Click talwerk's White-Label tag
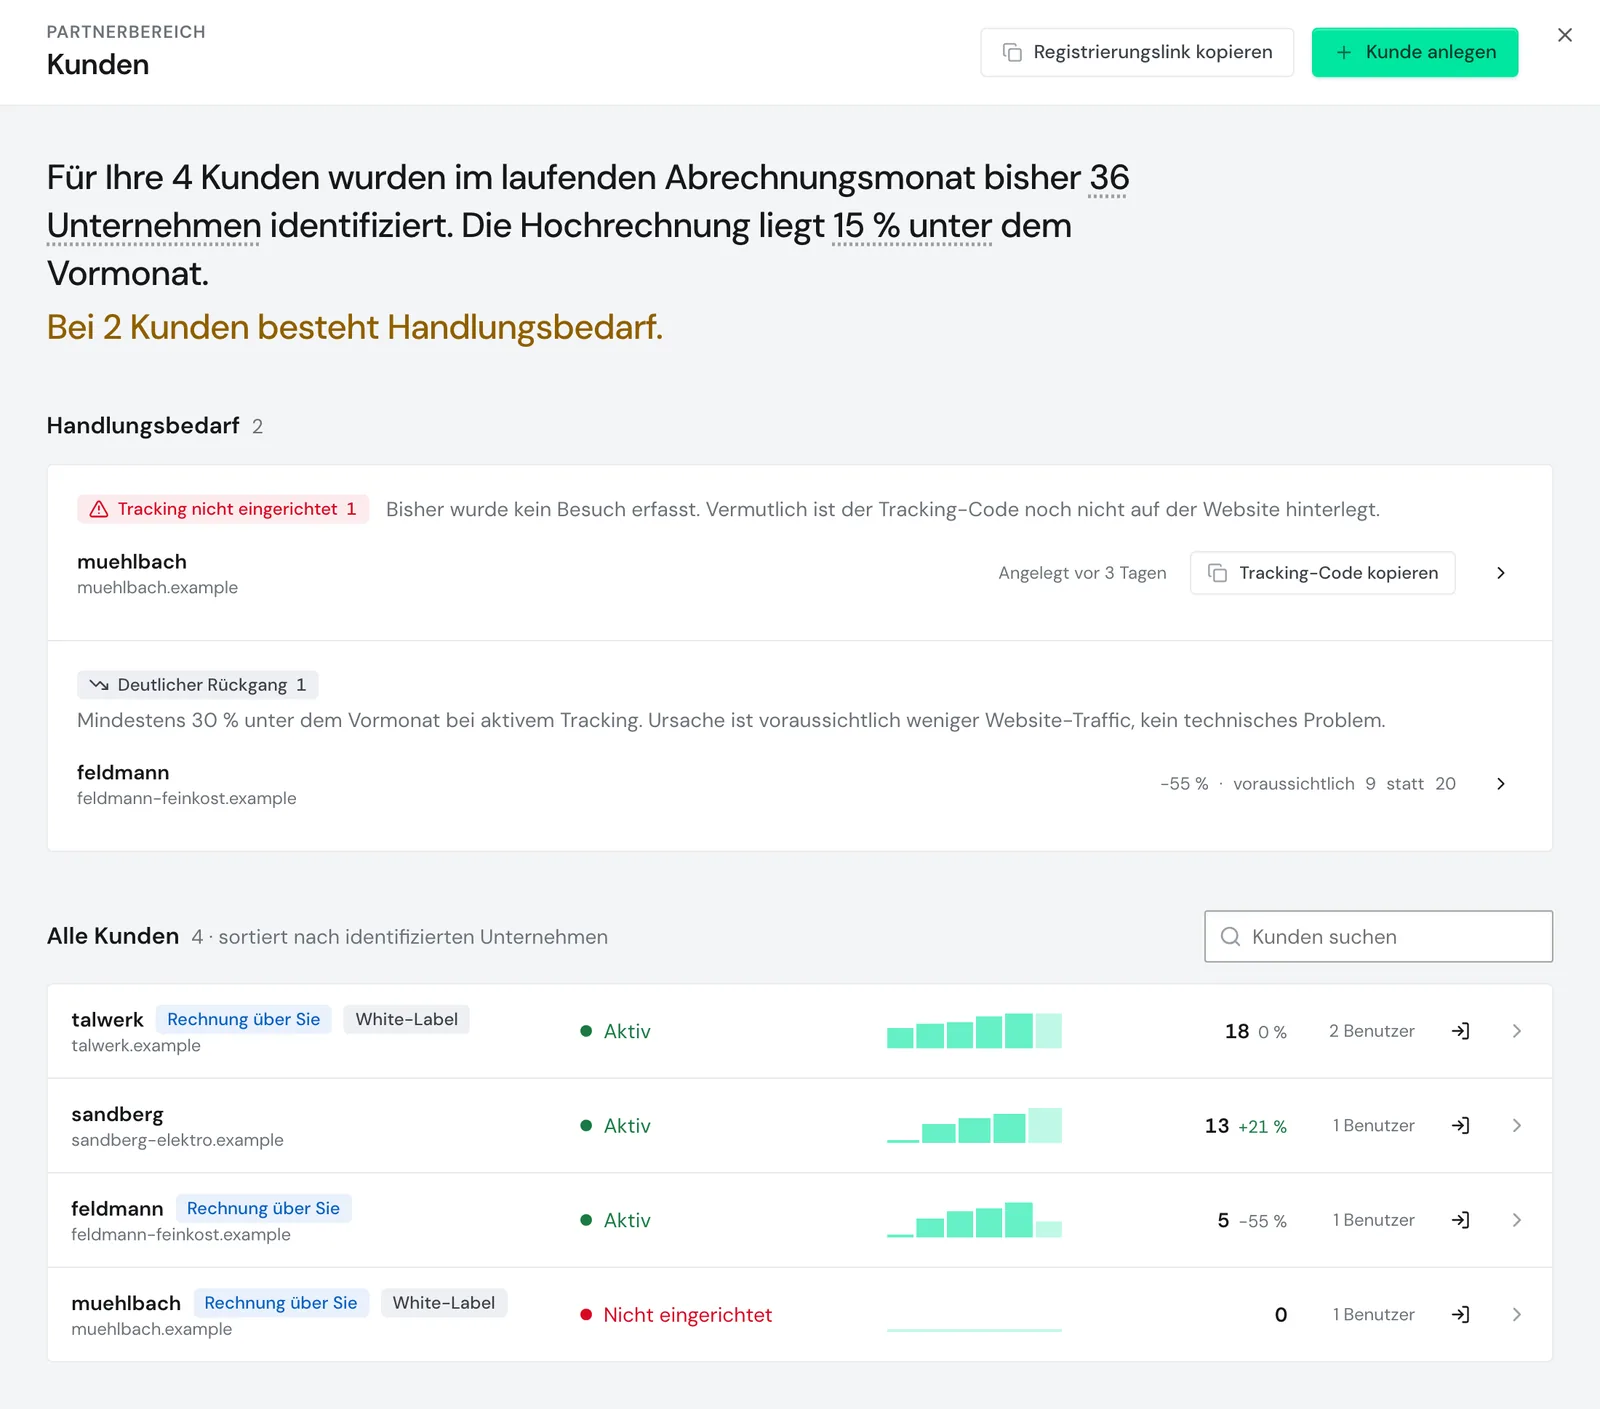 pyautogui.click(x=406, y=1019)
